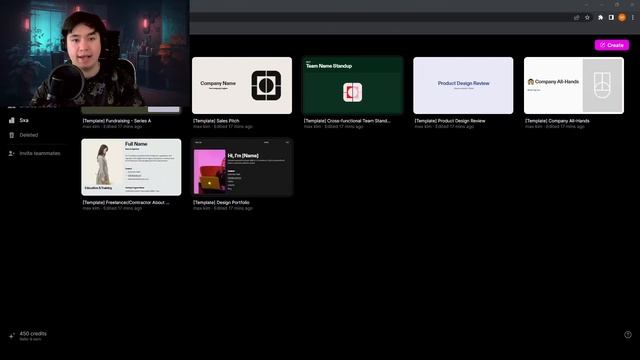
Task: Toggle the browser side panel icon
Action: click(x=611, y=18)
